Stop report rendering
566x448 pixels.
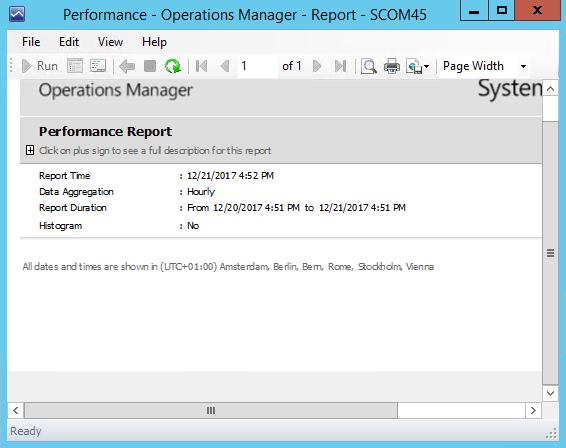(x=150, y=66)
